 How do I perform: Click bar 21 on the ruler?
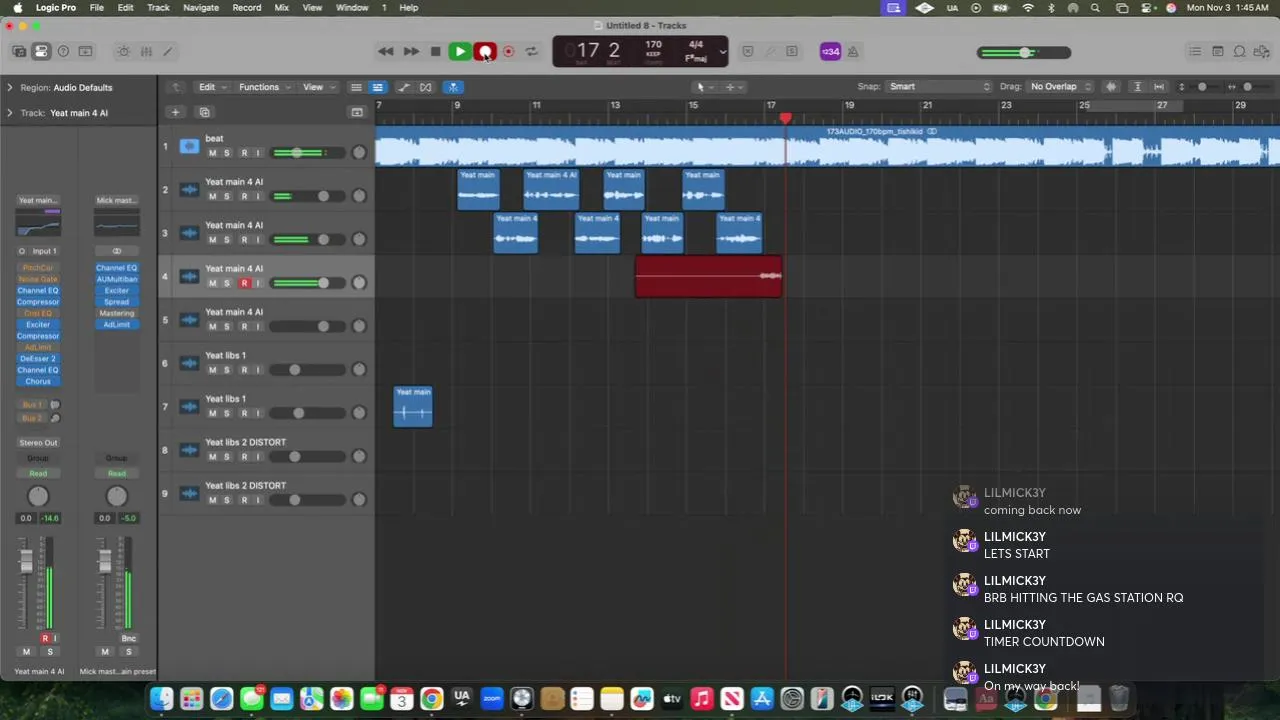click(927, 106)
